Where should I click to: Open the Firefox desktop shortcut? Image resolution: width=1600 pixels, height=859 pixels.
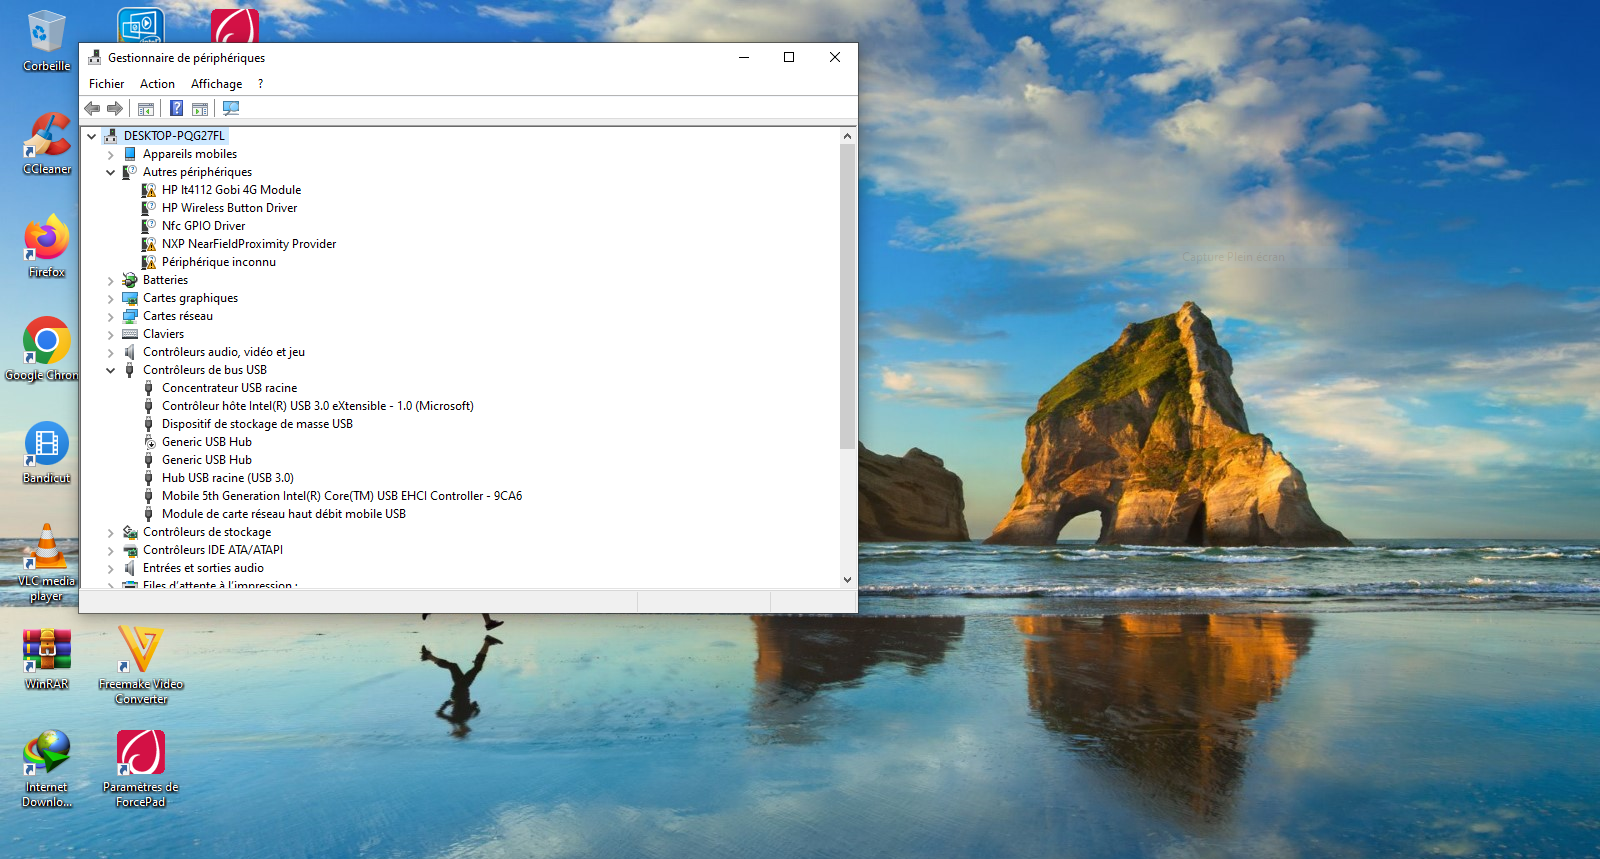coord(47,246)
